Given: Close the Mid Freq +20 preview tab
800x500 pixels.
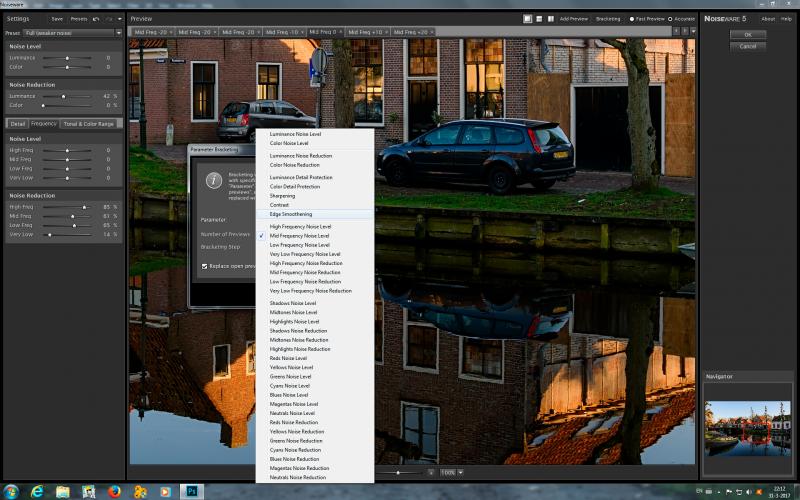Looking at the screenshot, I should 432,32.
